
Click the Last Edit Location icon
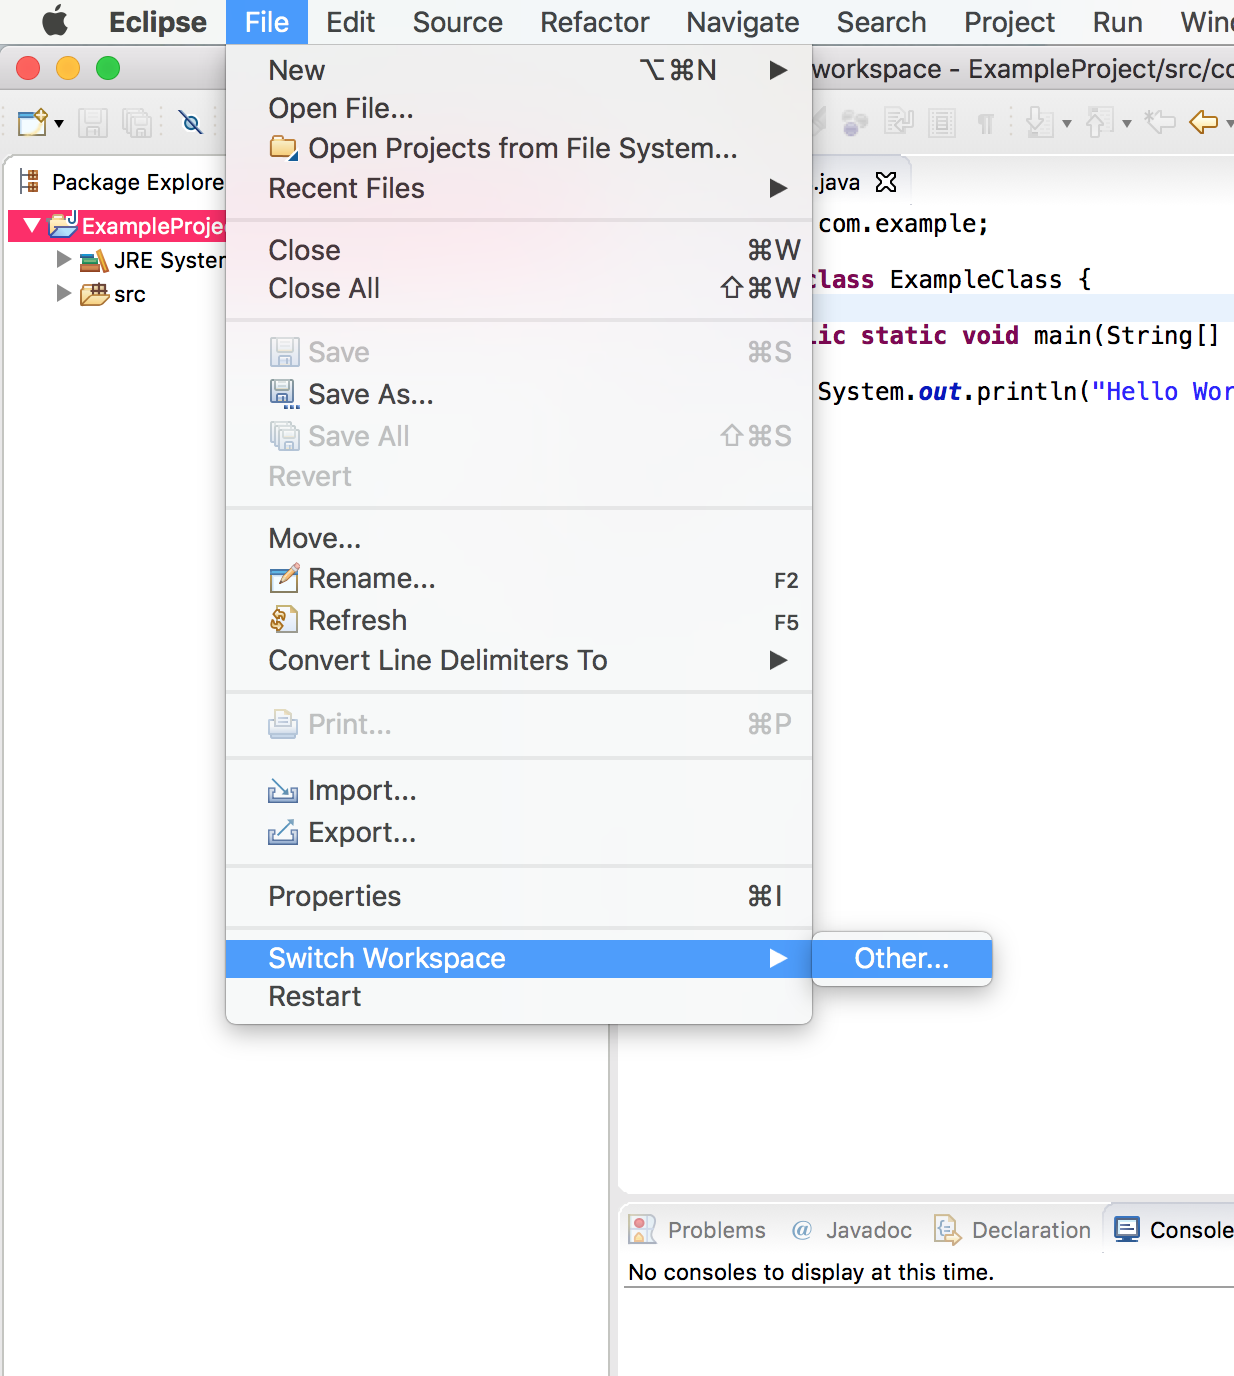coord(1160,122)
